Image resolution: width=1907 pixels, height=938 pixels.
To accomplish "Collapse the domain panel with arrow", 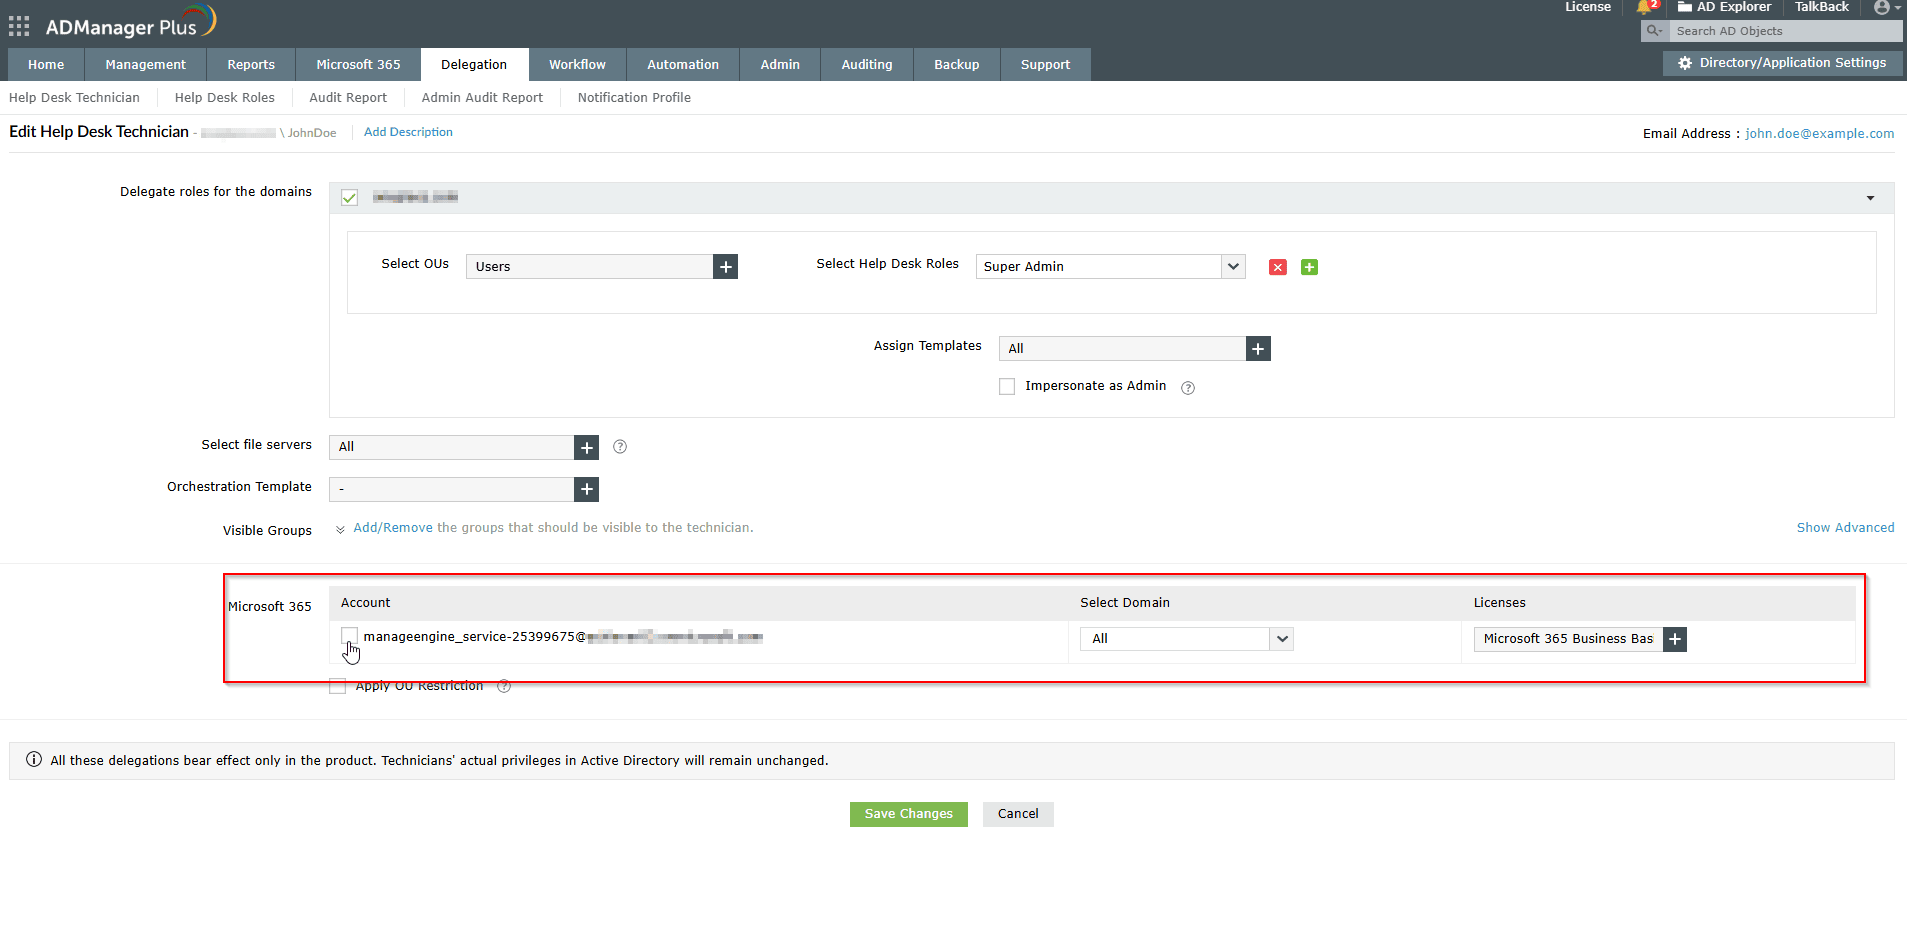I will tap(1870, 198).
